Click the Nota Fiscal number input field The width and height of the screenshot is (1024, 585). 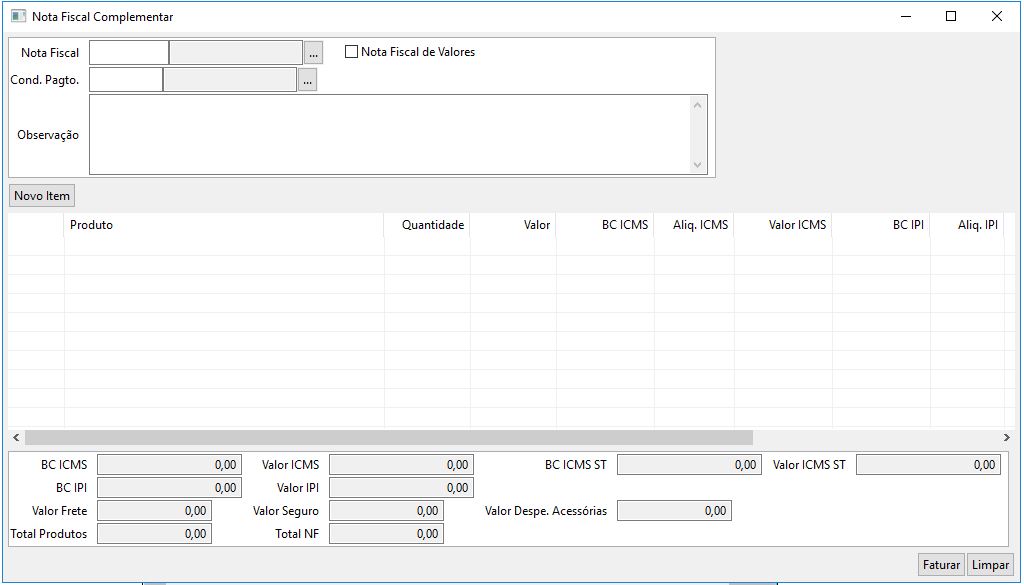point(129,53)
